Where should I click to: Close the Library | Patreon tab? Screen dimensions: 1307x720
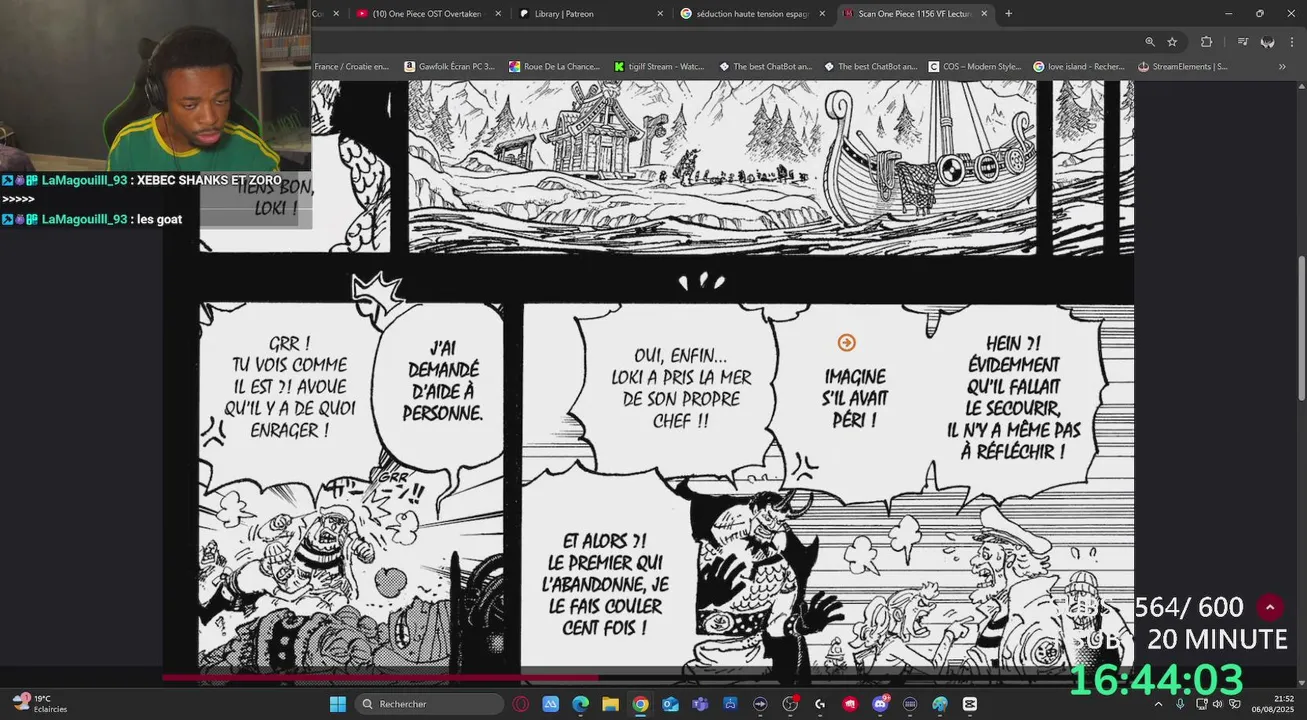(x=660, y=14)
